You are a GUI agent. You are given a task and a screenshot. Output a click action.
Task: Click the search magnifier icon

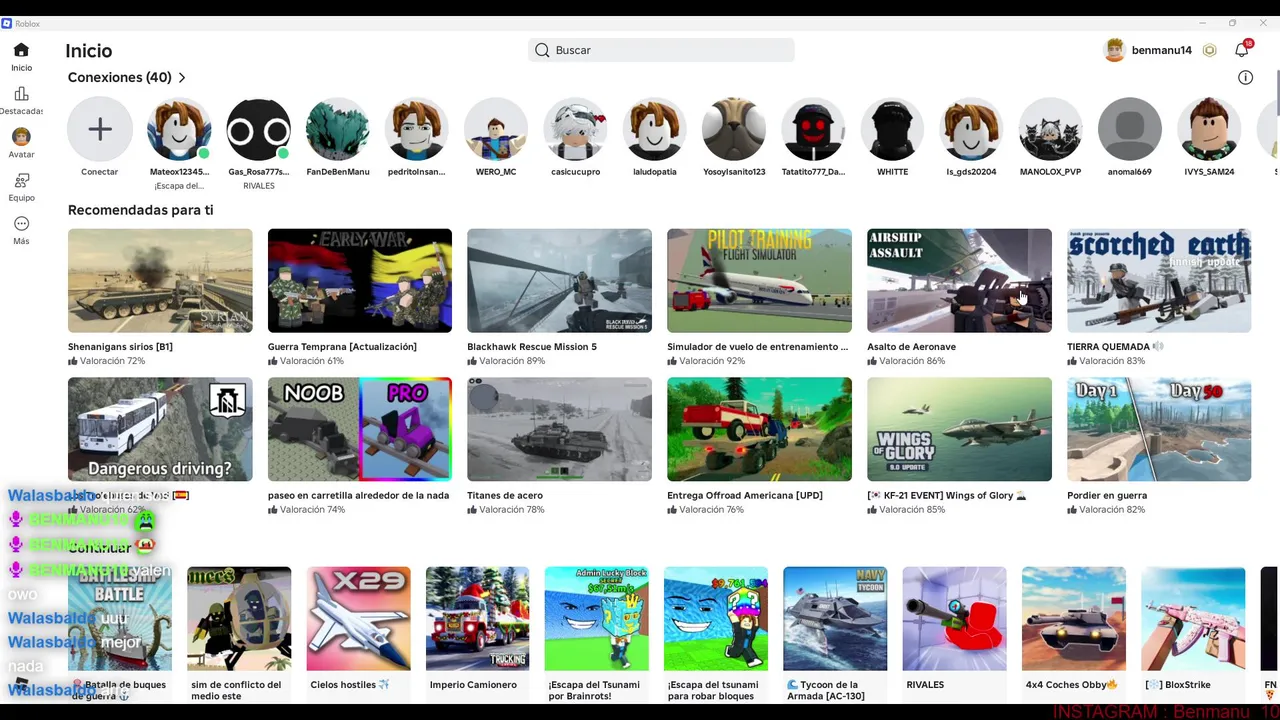[x=542, y=50]
